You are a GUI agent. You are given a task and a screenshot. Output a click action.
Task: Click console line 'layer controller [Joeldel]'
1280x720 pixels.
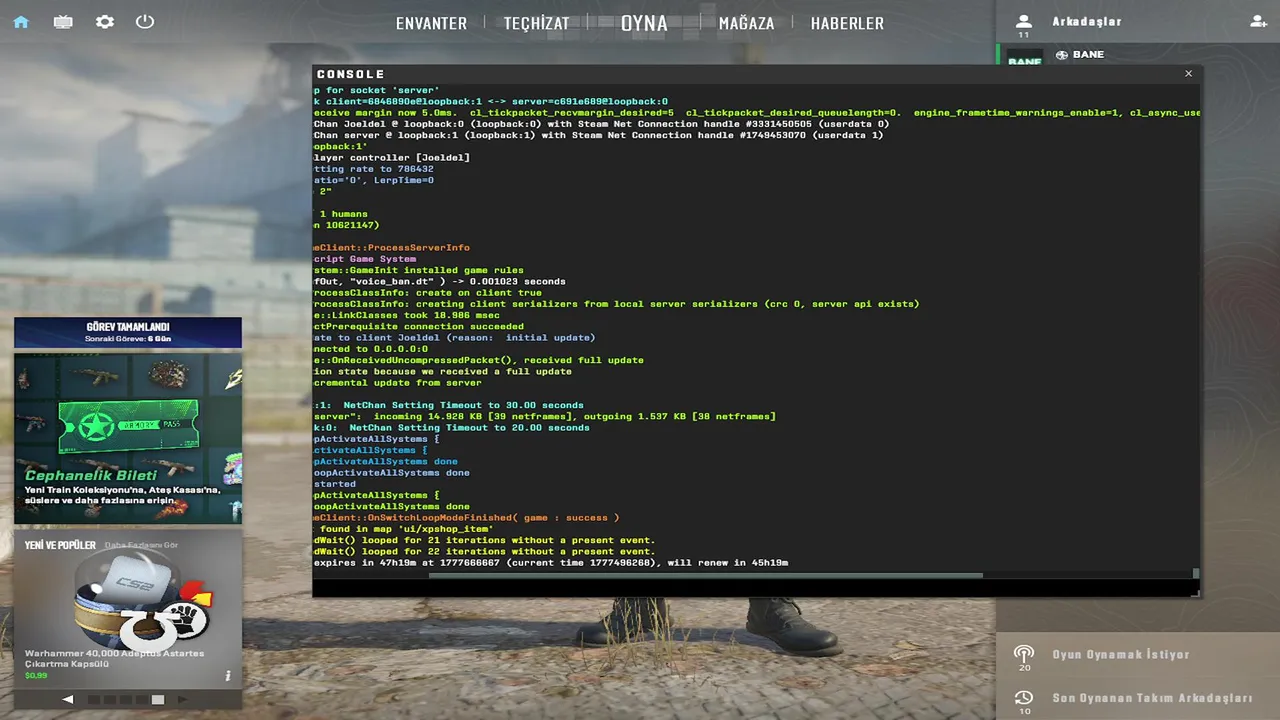(x=391, y=157)
